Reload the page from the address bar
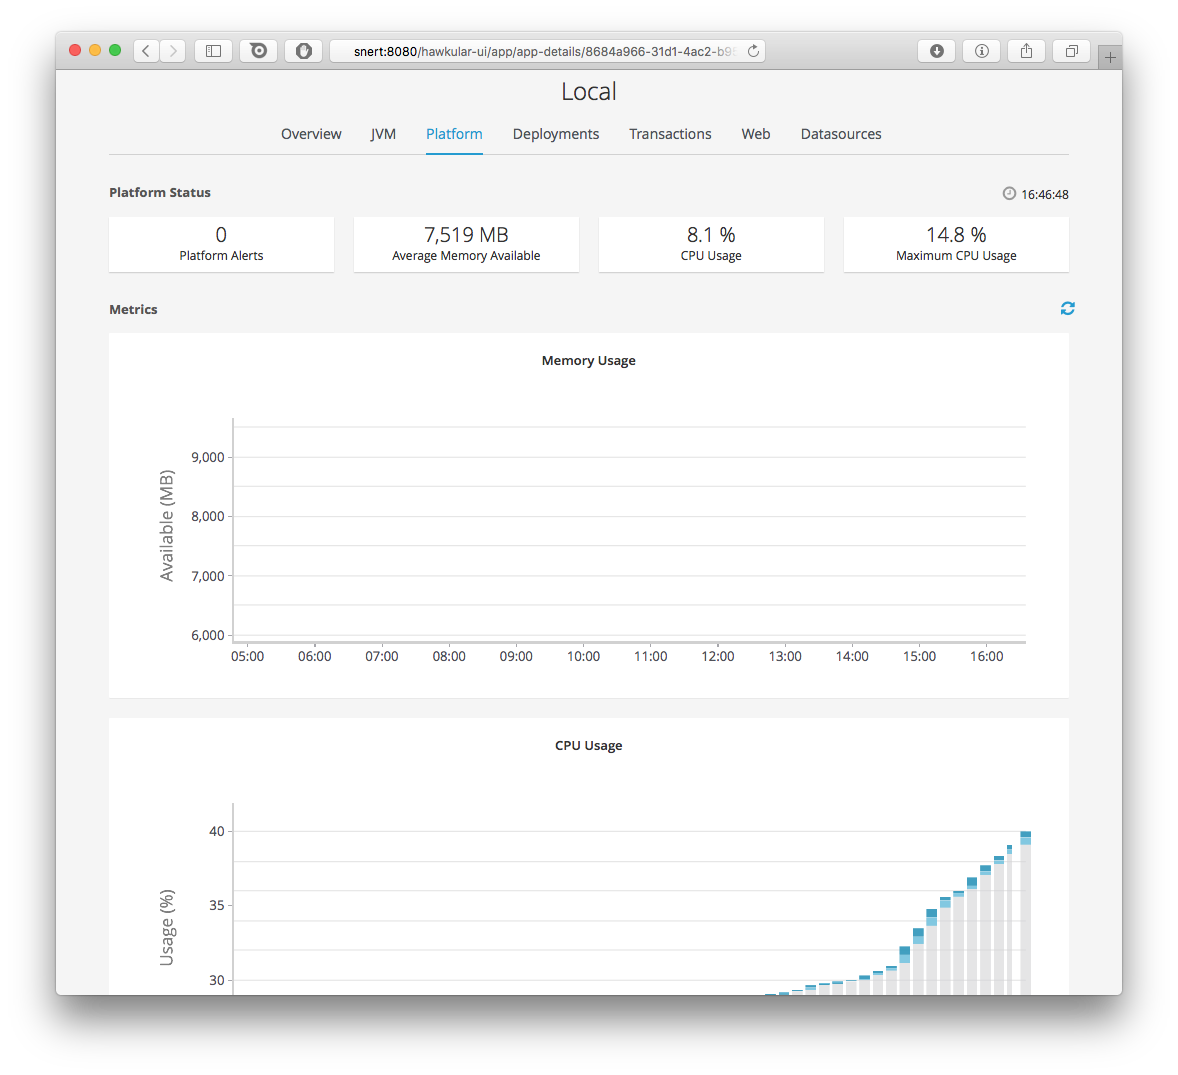The image size is (1178, 1075). coord(754,51)
